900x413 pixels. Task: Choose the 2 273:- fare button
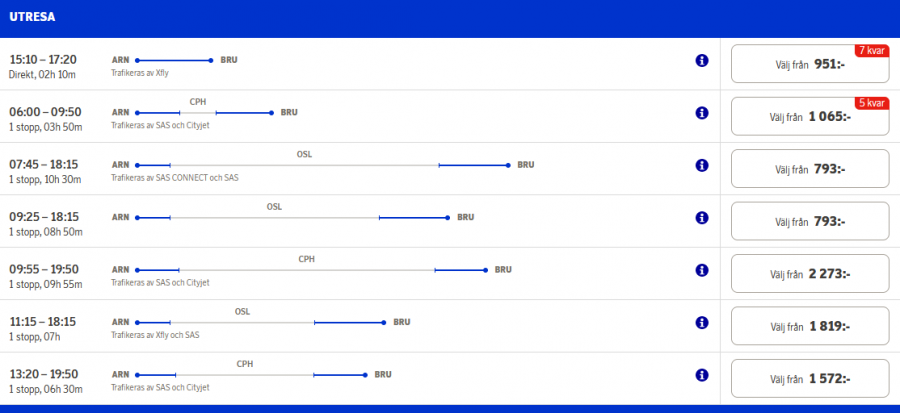(x=810, y=273)
